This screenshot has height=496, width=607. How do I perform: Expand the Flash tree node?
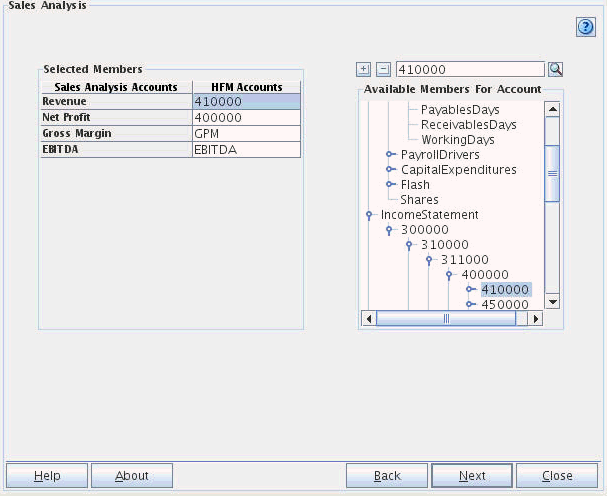click(391, 184)
